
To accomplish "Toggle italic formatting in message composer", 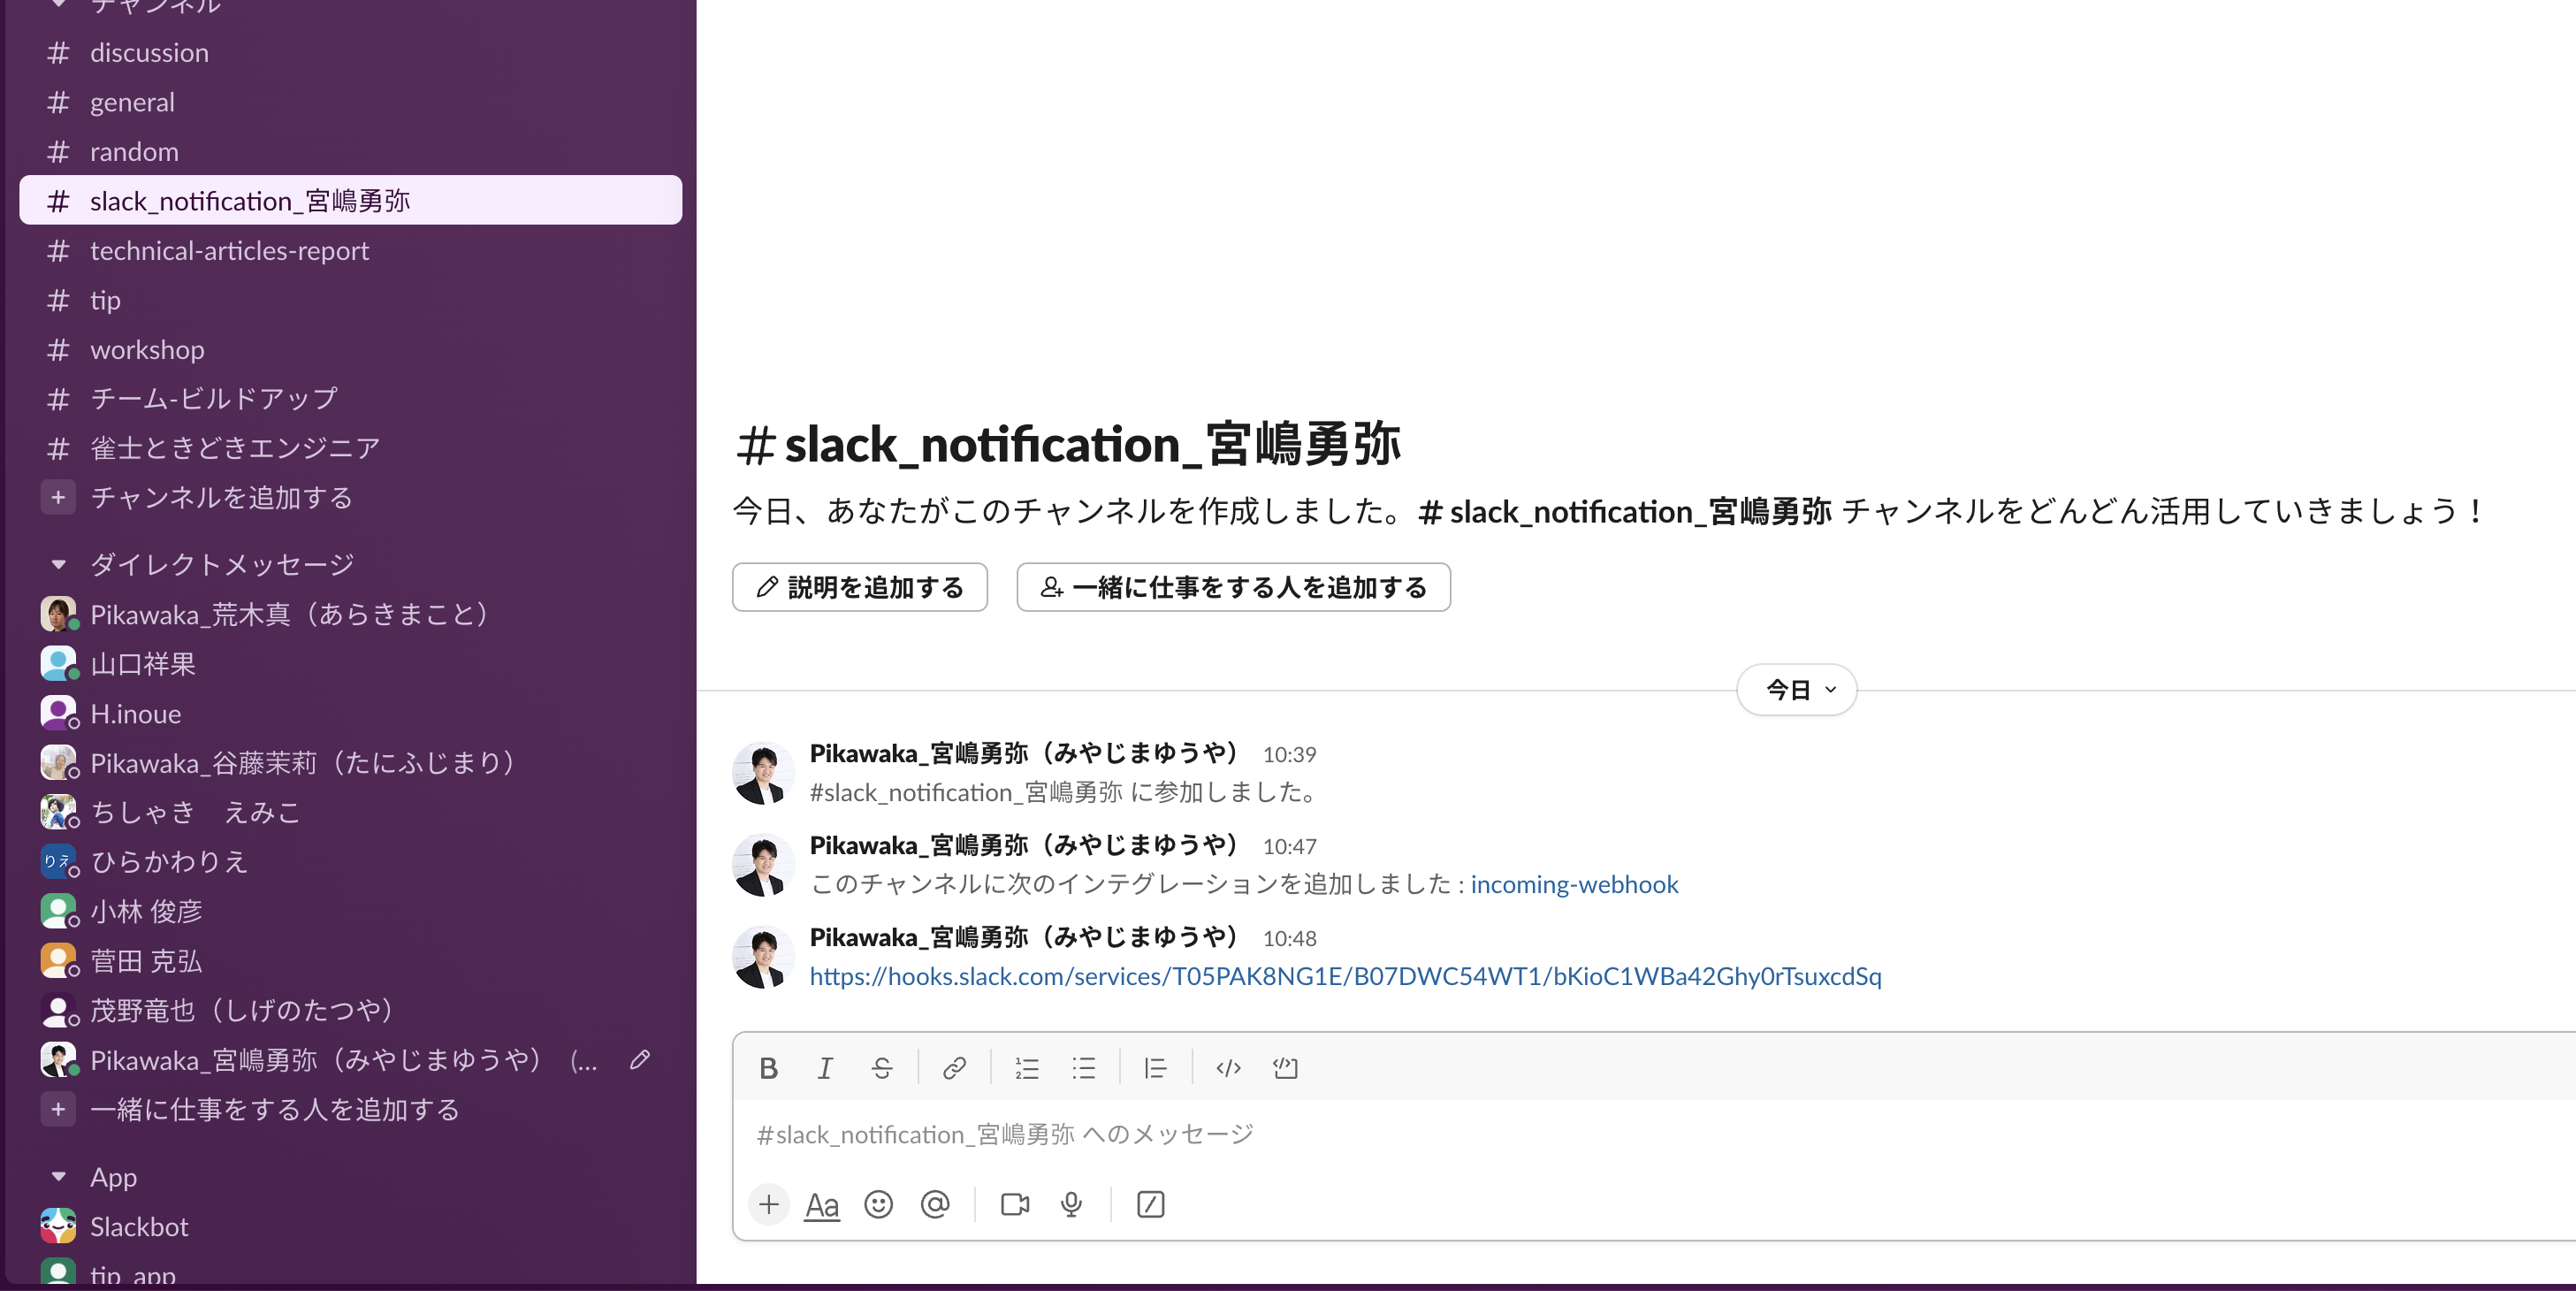I will (x=825, y=1068).
